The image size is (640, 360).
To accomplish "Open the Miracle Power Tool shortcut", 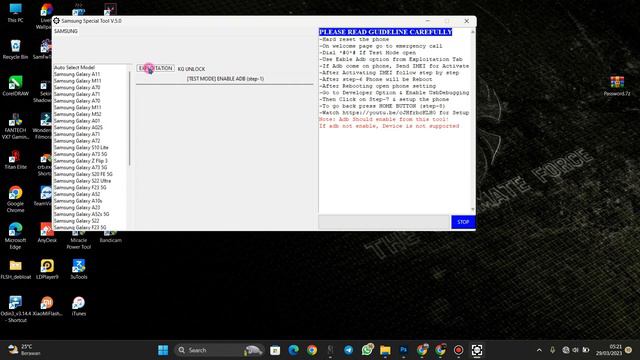I will point(78,240).
